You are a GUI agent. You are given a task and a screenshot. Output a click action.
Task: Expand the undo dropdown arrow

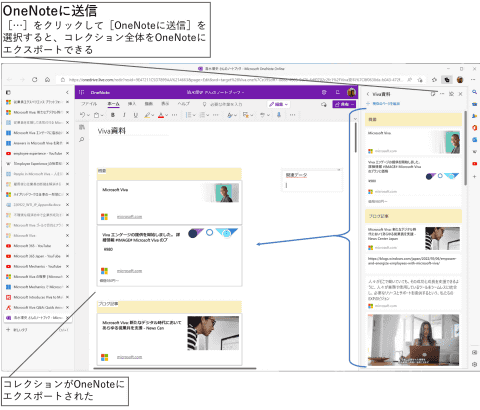pos(88,115)
